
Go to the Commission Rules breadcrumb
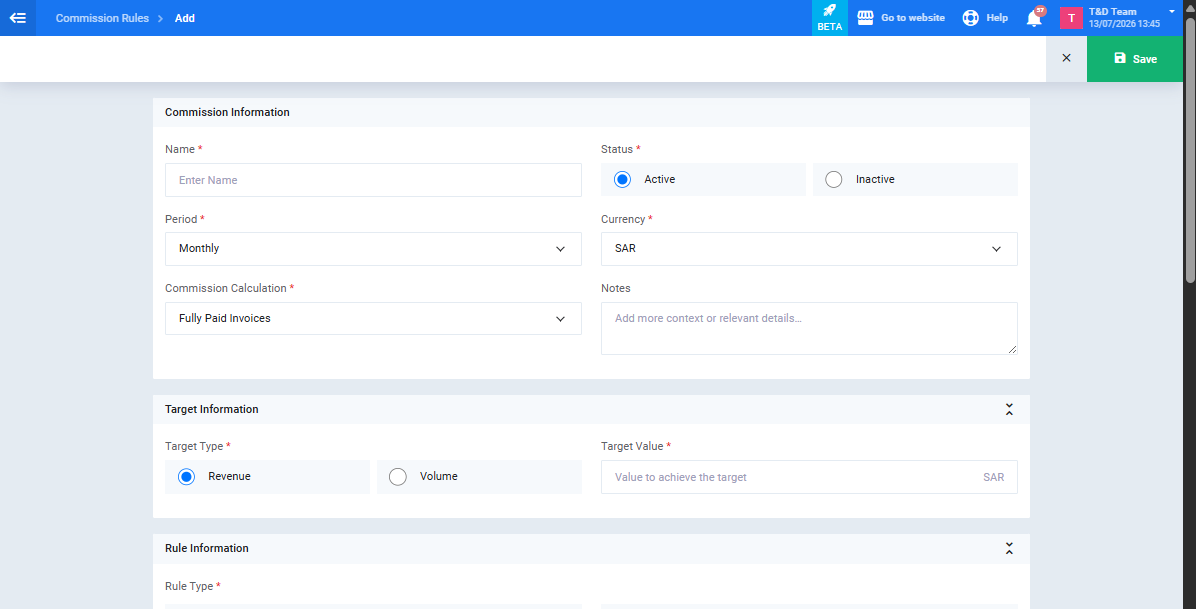[102, 18]
